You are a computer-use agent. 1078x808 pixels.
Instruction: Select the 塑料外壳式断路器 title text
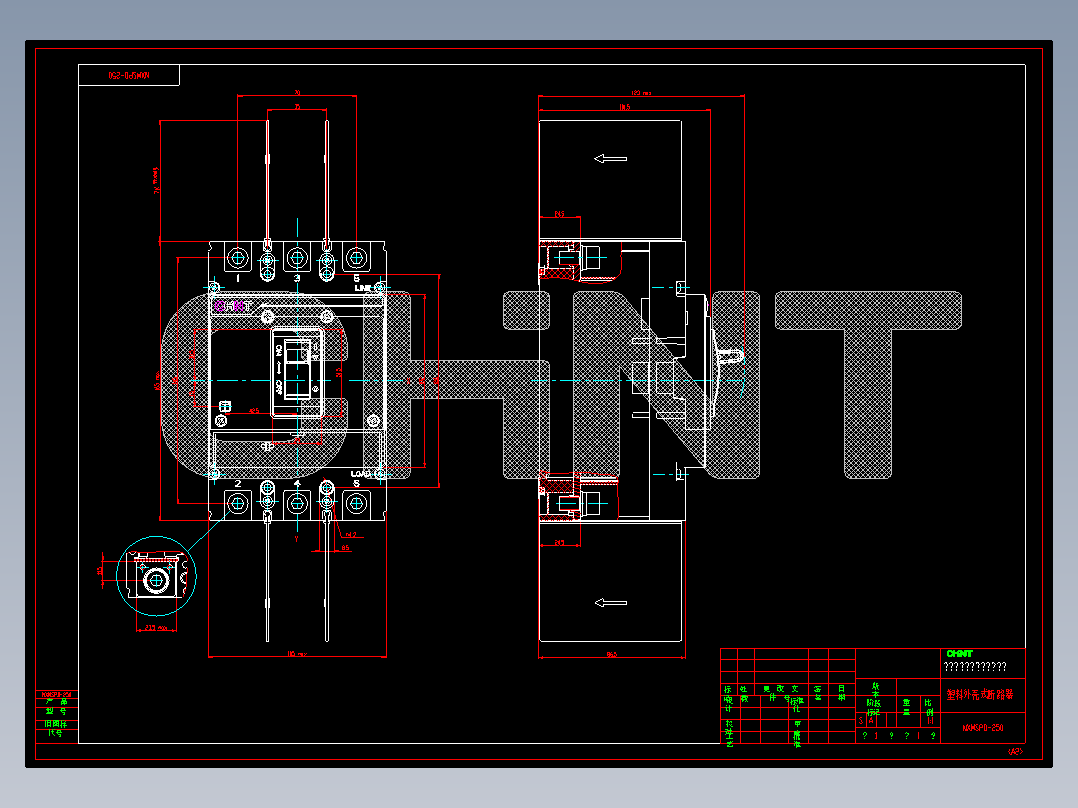980,695
